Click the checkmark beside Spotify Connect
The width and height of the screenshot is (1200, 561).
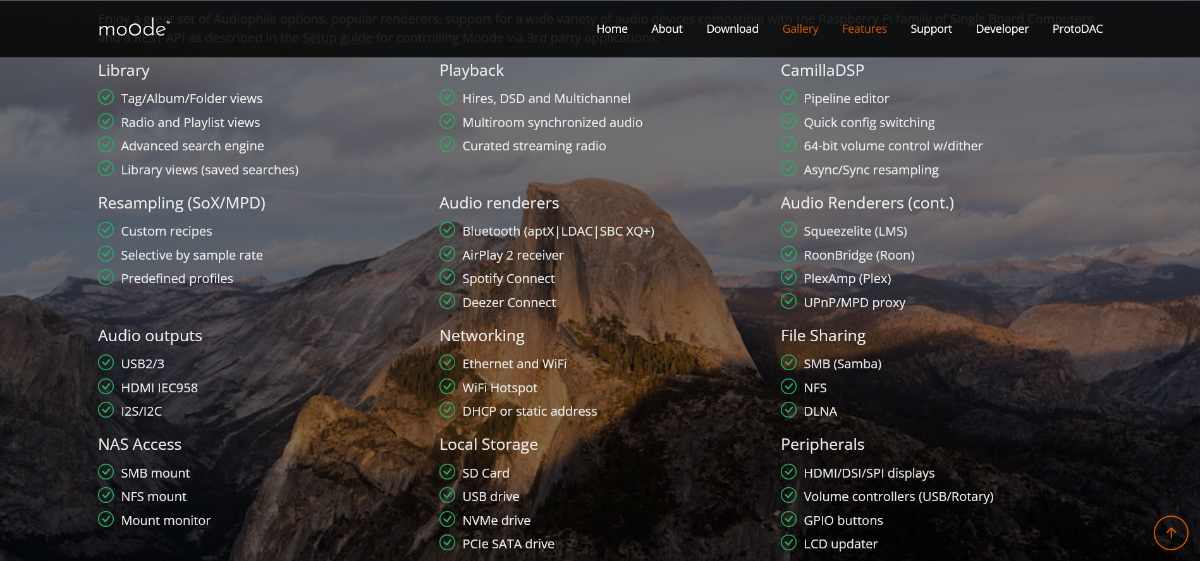[447, 278]
